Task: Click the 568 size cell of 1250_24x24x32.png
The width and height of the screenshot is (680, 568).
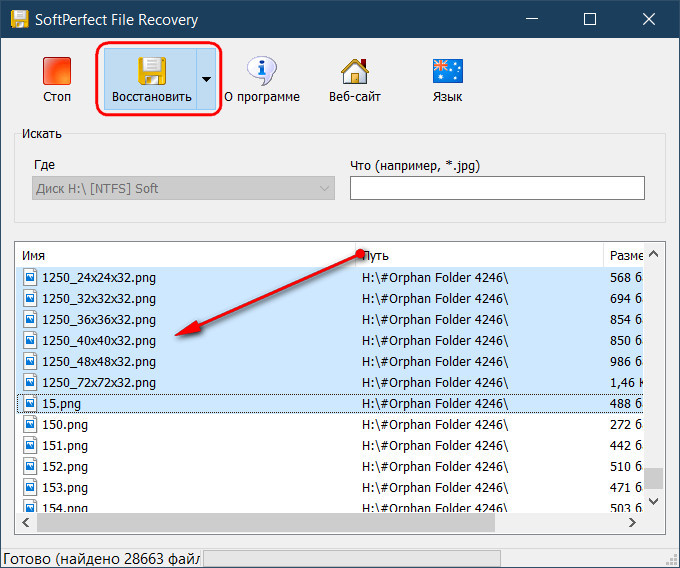Action: (626, 277)
